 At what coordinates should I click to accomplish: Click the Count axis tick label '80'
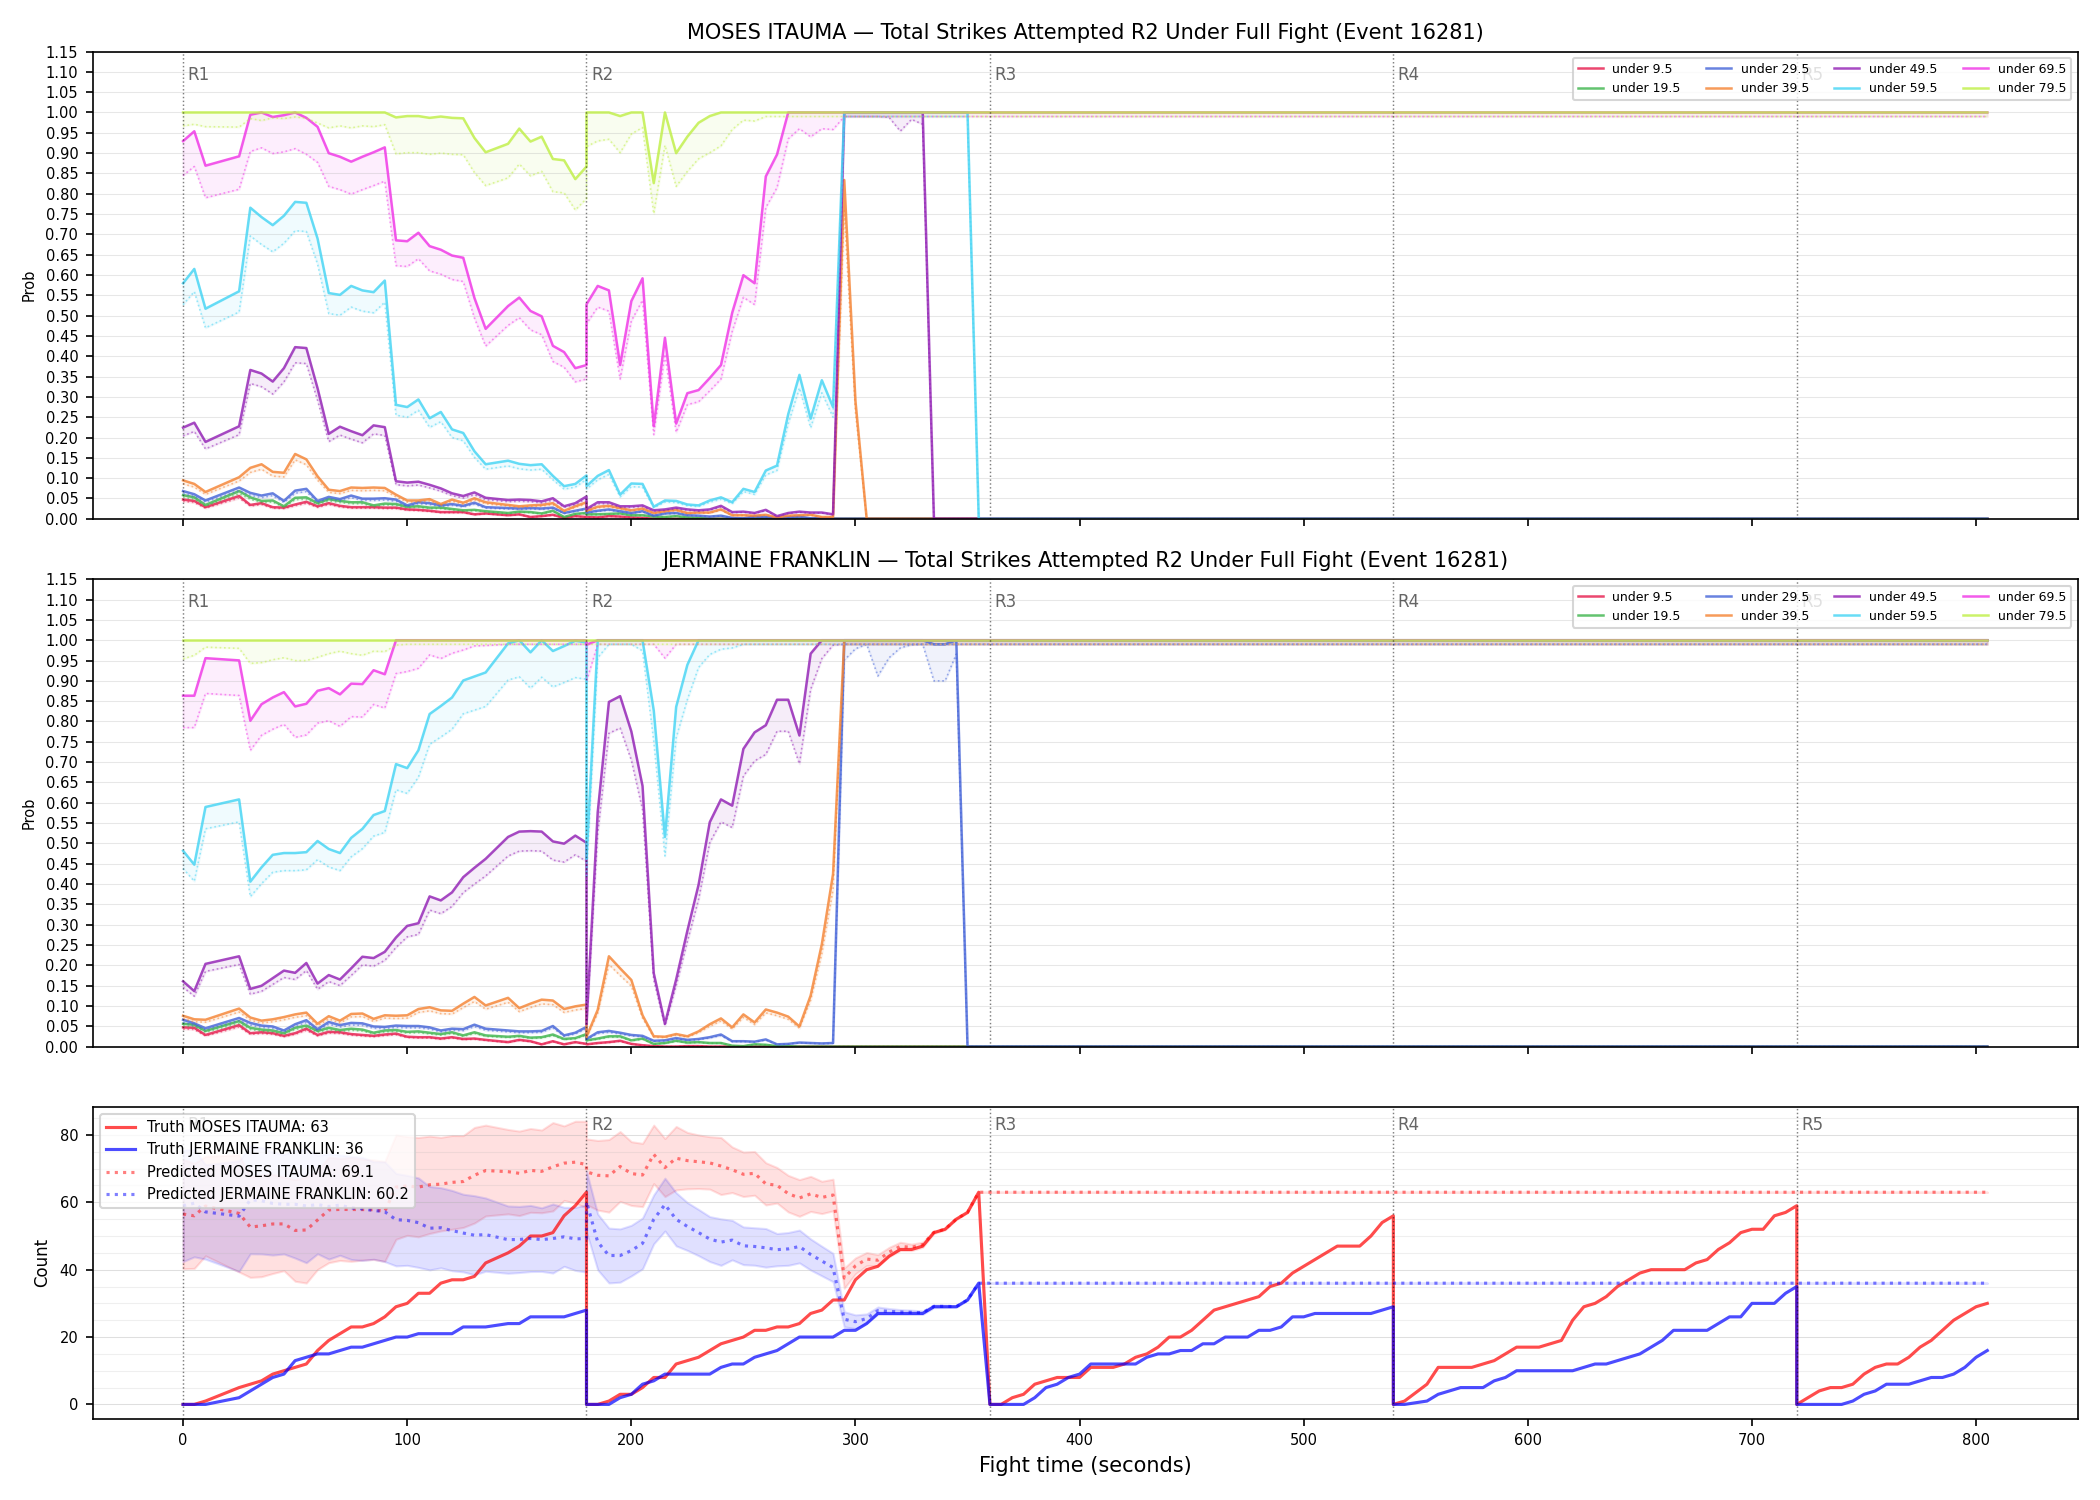[x=69, y=1135]
